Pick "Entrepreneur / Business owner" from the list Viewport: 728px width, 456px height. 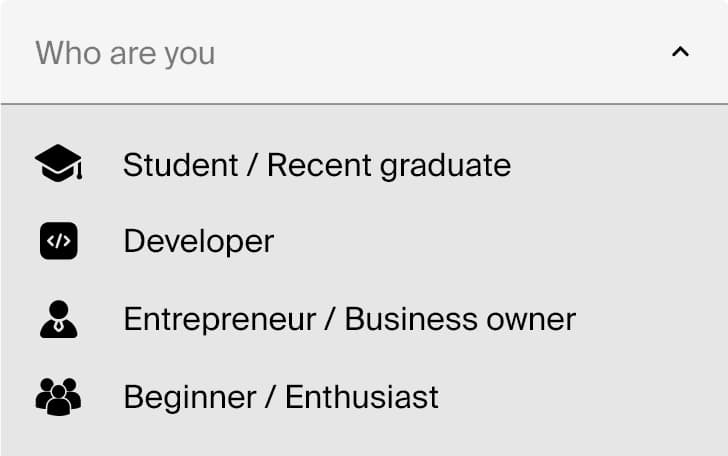click(x=364, y=319)
